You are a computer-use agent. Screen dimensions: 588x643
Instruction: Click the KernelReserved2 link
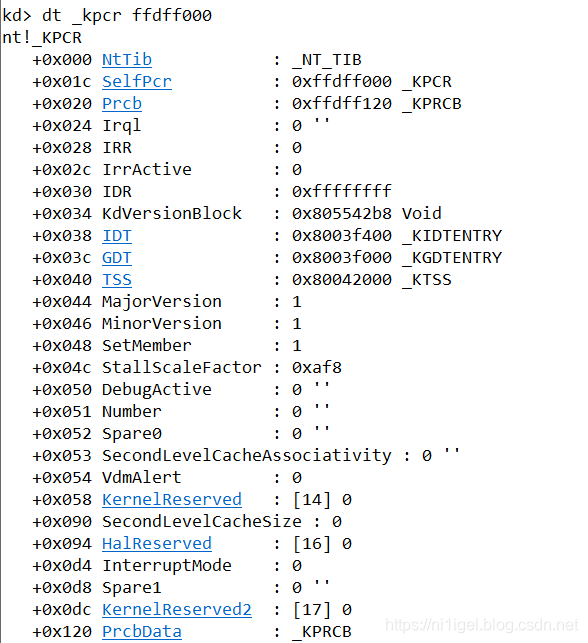pyautogui.click(x=177, y=609)
